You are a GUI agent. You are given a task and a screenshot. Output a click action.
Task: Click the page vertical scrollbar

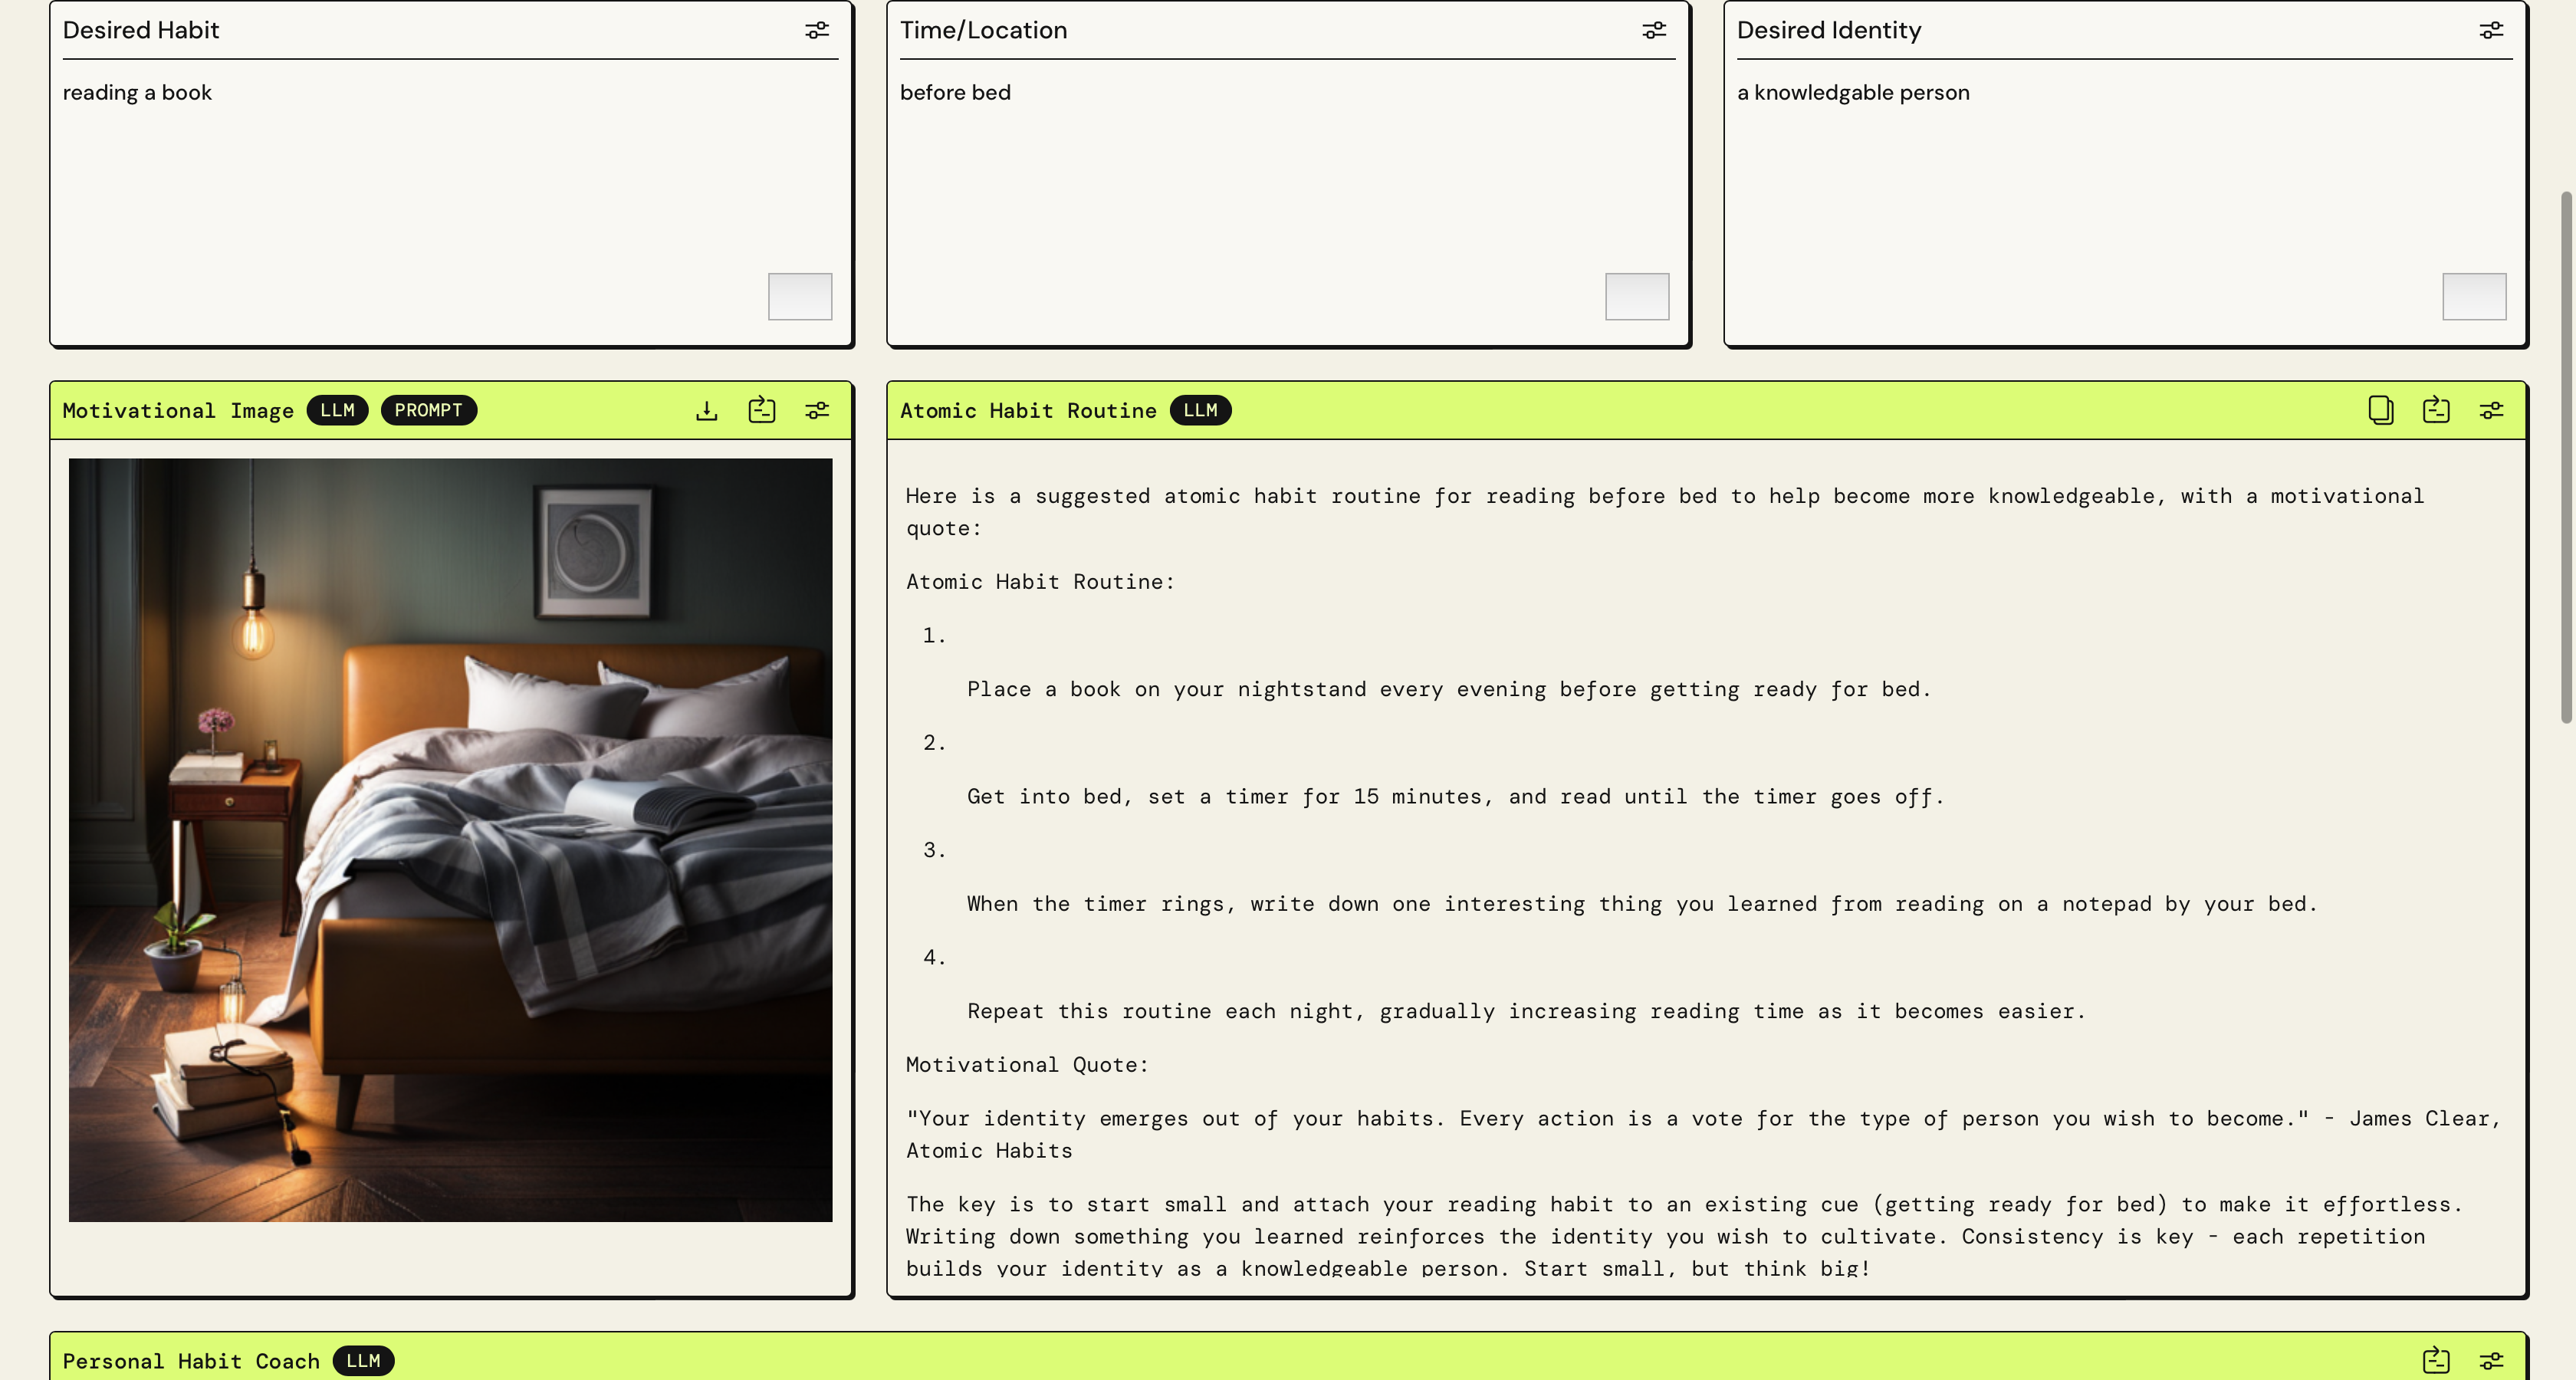pos(2566,456)
